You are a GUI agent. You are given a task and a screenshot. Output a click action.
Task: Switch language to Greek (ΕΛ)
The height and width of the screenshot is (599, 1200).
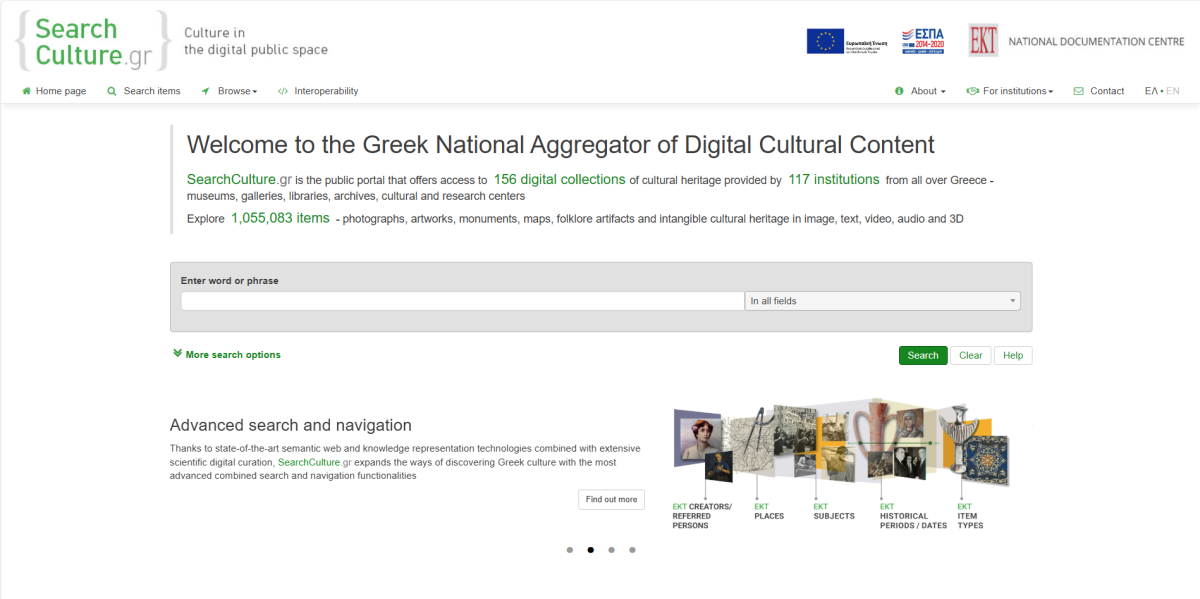coord(1151,91)
